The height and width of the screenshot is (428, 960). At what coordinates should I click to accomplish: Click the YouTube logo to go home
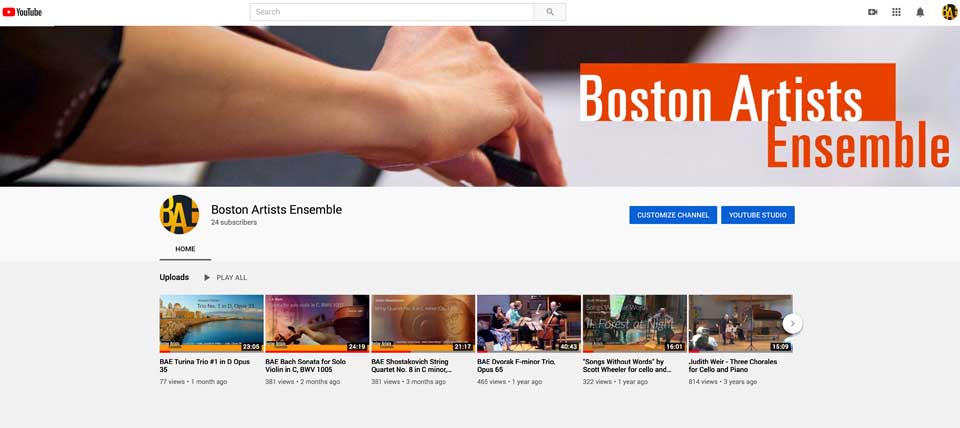pyautogui.click(x=22, y=12)
